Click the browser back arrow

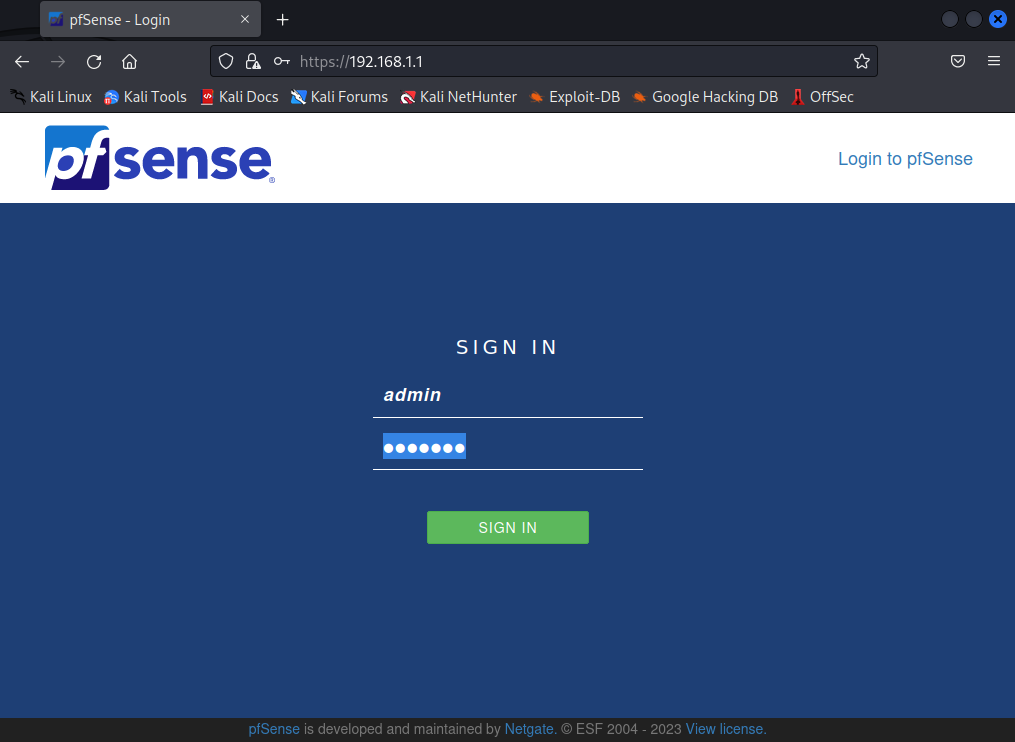[x=22, y=61]
